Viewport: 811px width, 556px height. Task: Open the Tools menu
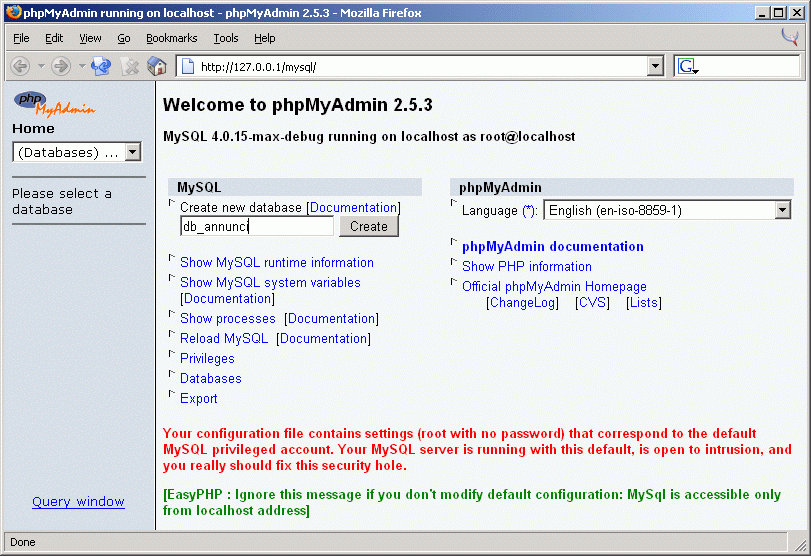click(226, 38)
